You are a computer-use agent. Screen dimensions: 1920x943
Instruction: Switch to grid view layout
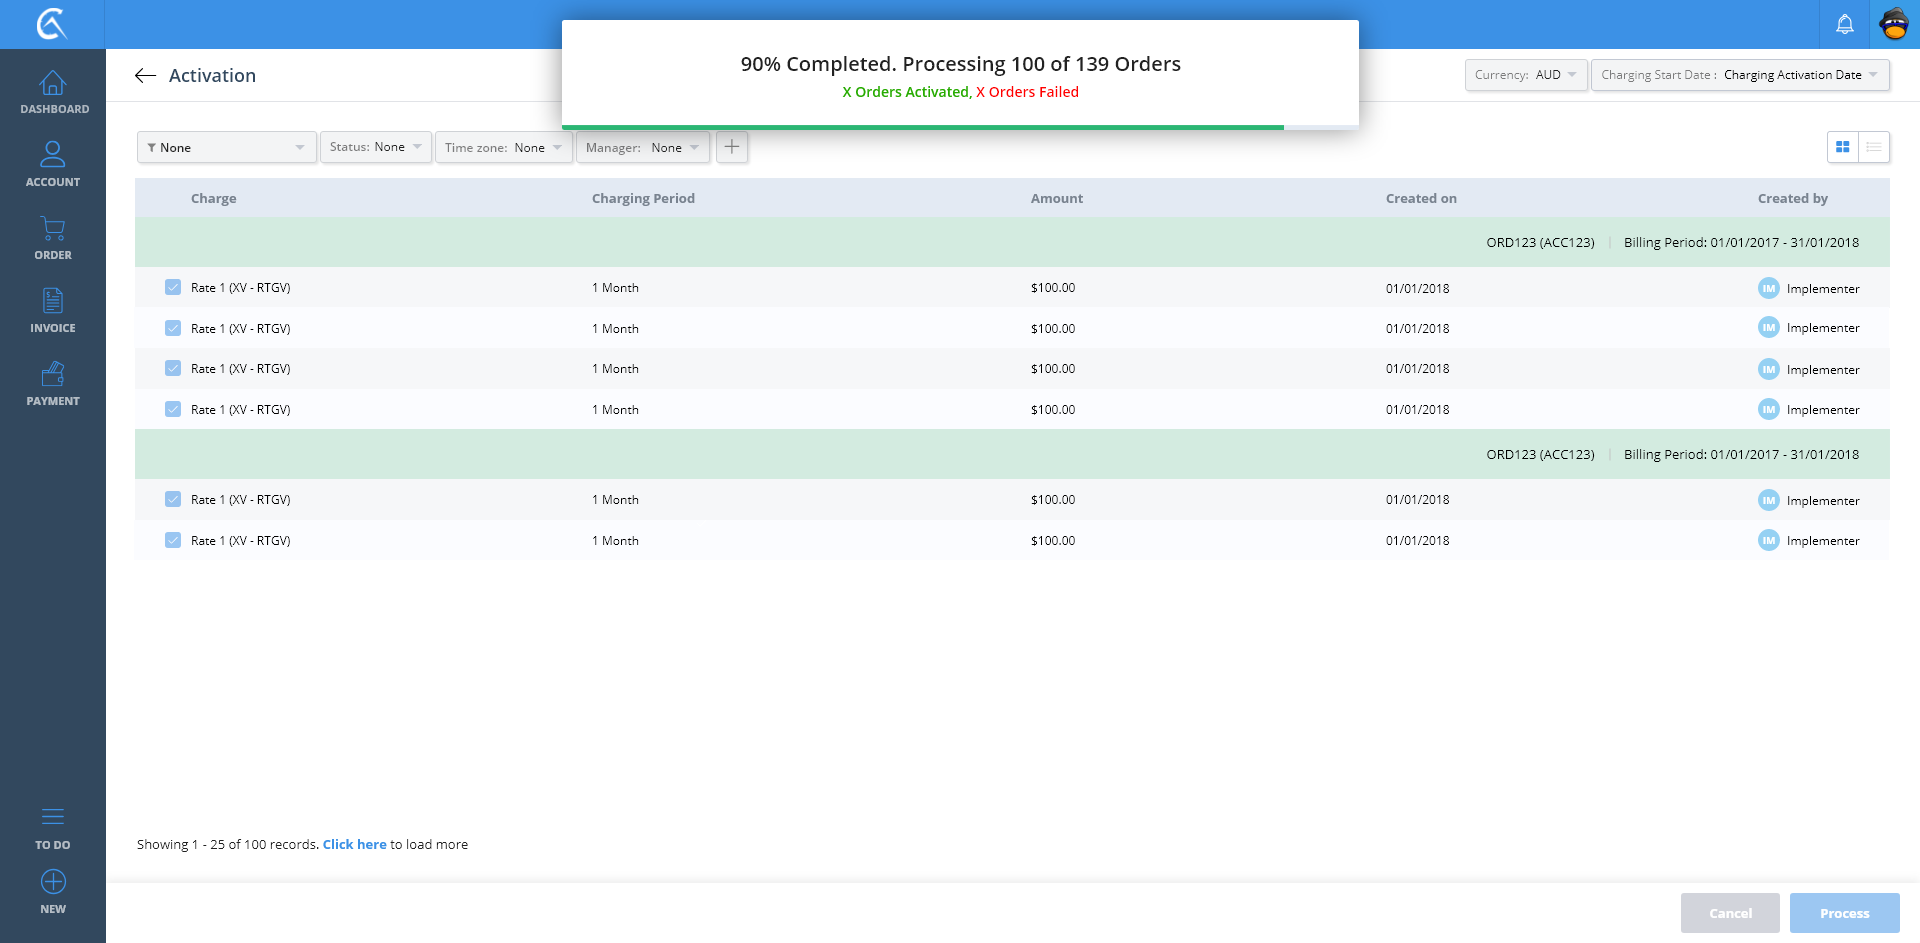click(x=1842, y=147)
